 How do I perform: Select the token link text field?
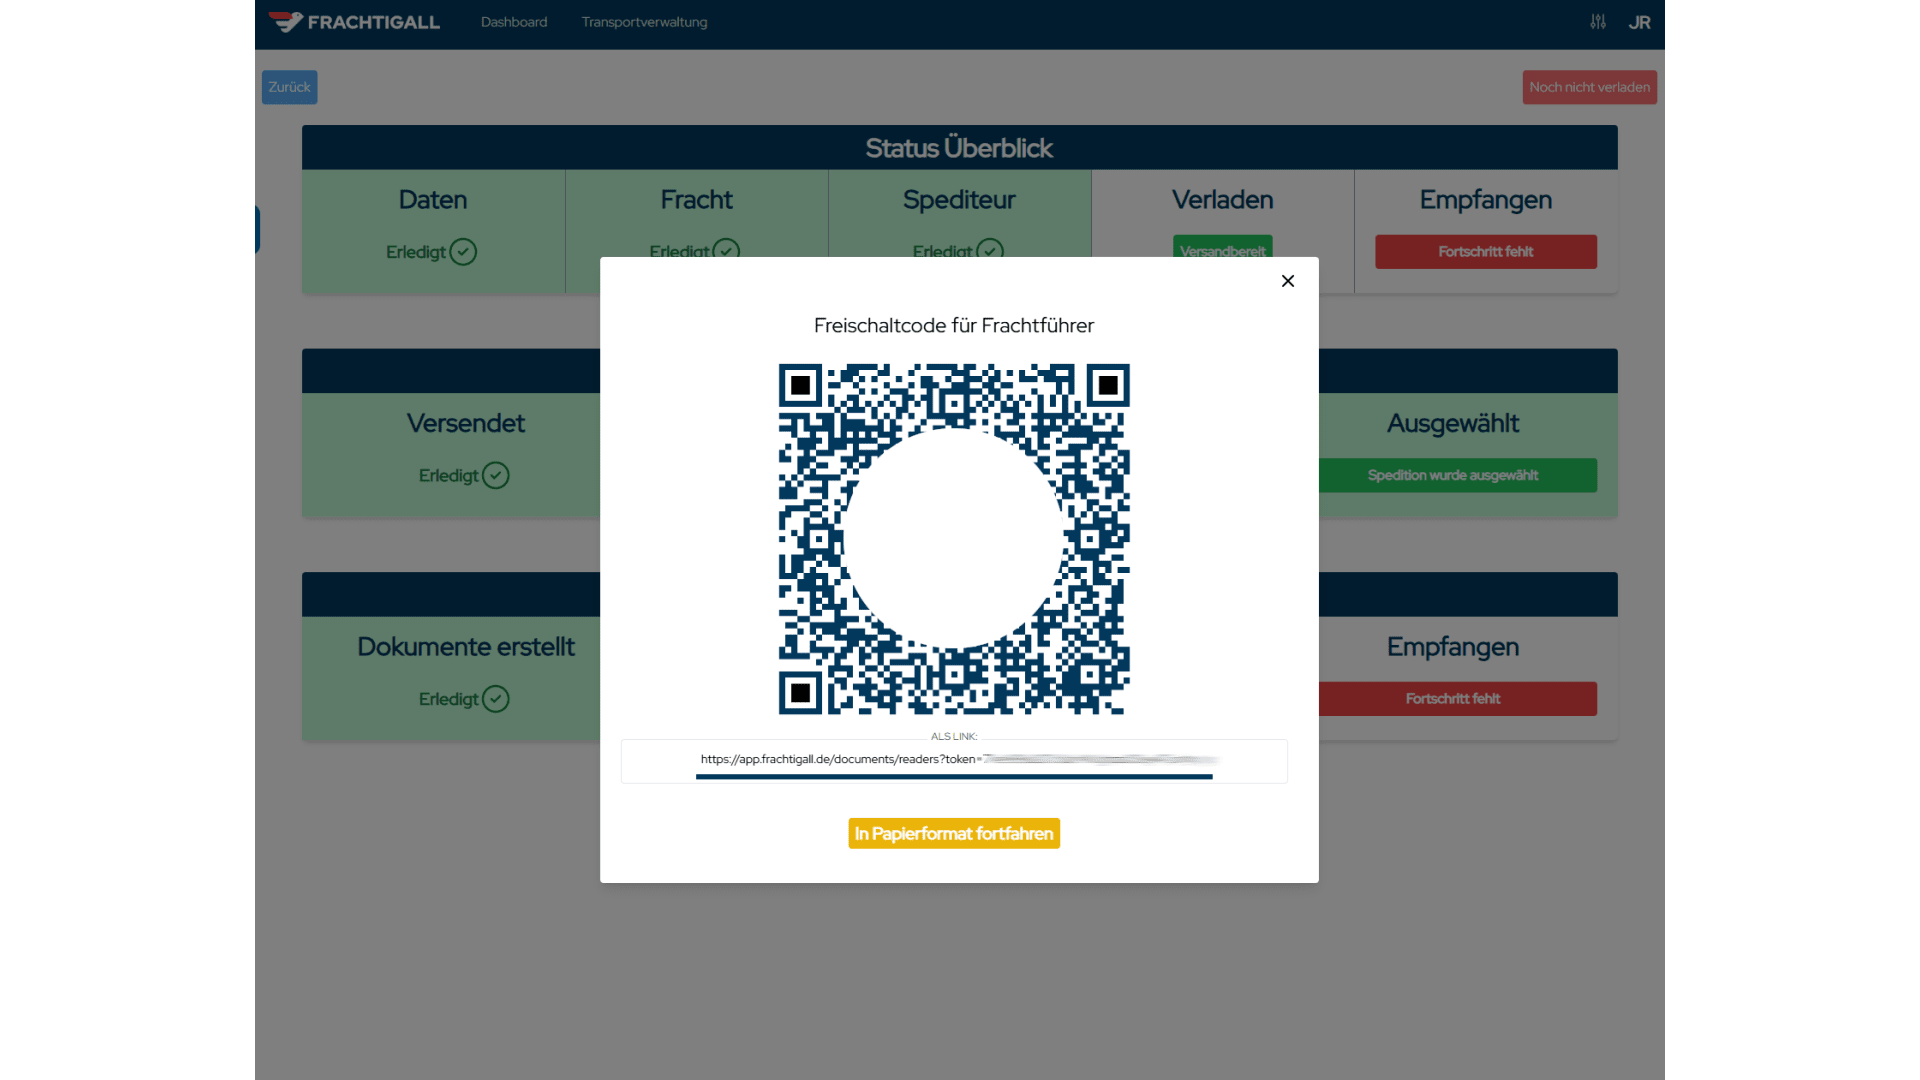tap(954, 759)
